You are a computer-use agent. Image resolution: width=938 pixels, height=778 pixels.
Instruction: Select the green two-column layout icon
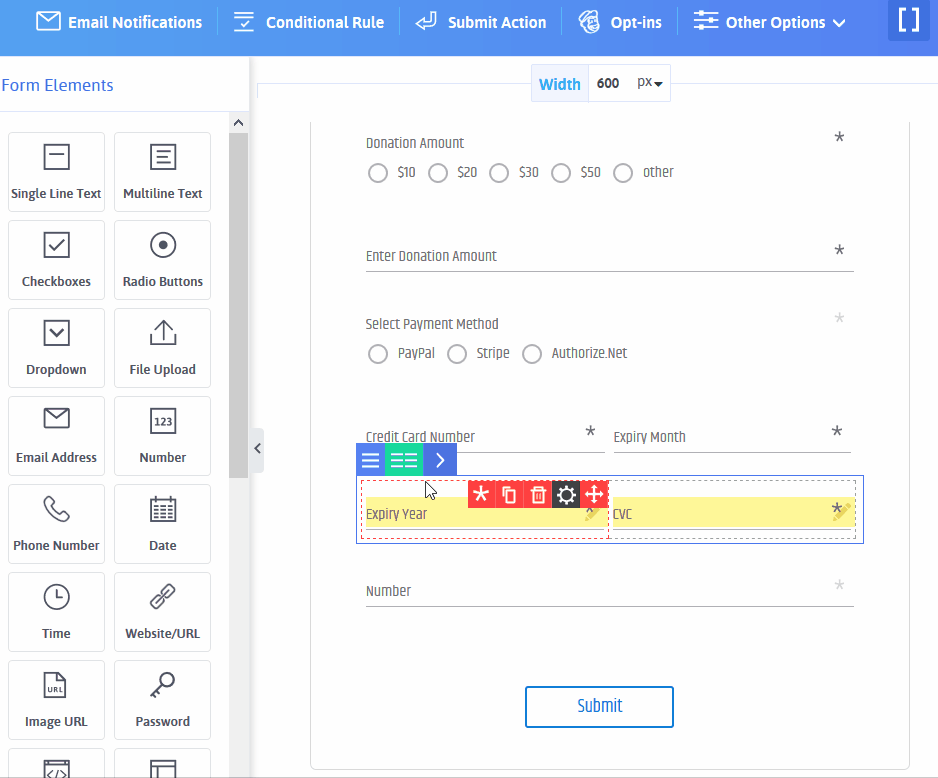point(404,459)
